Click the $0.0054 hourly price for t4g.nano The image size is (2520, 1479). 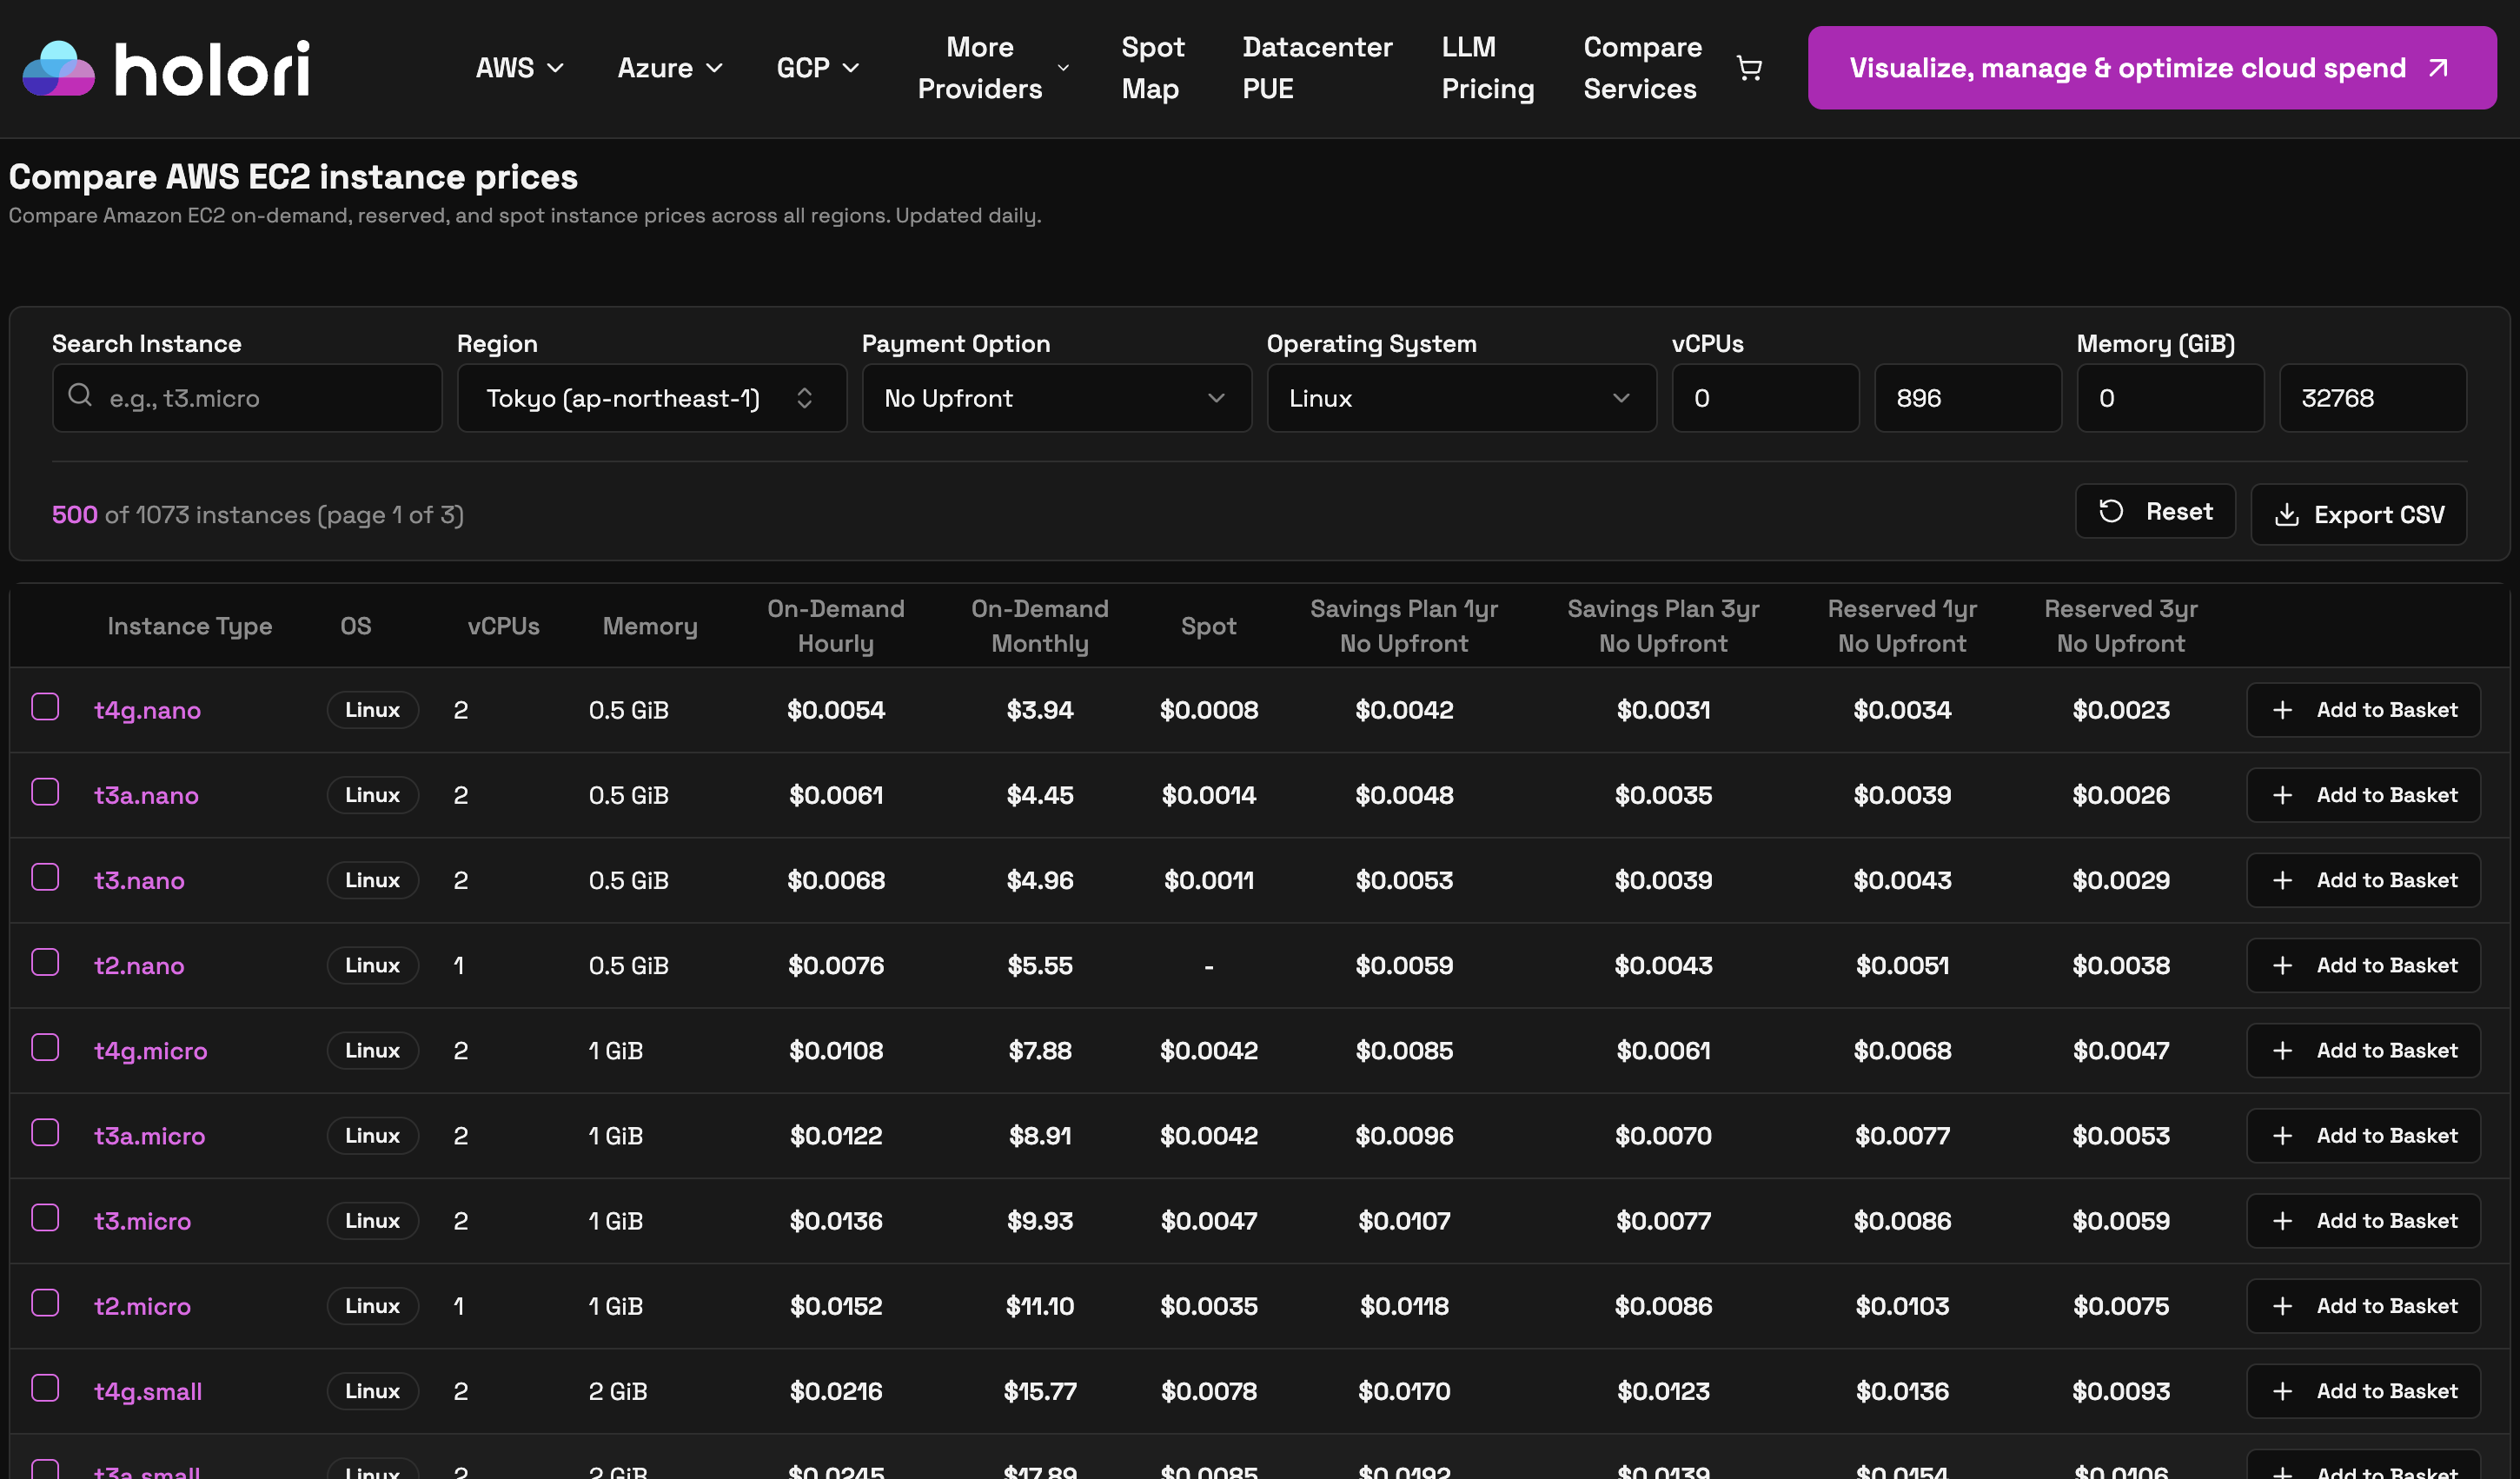(x=836, y=710)
